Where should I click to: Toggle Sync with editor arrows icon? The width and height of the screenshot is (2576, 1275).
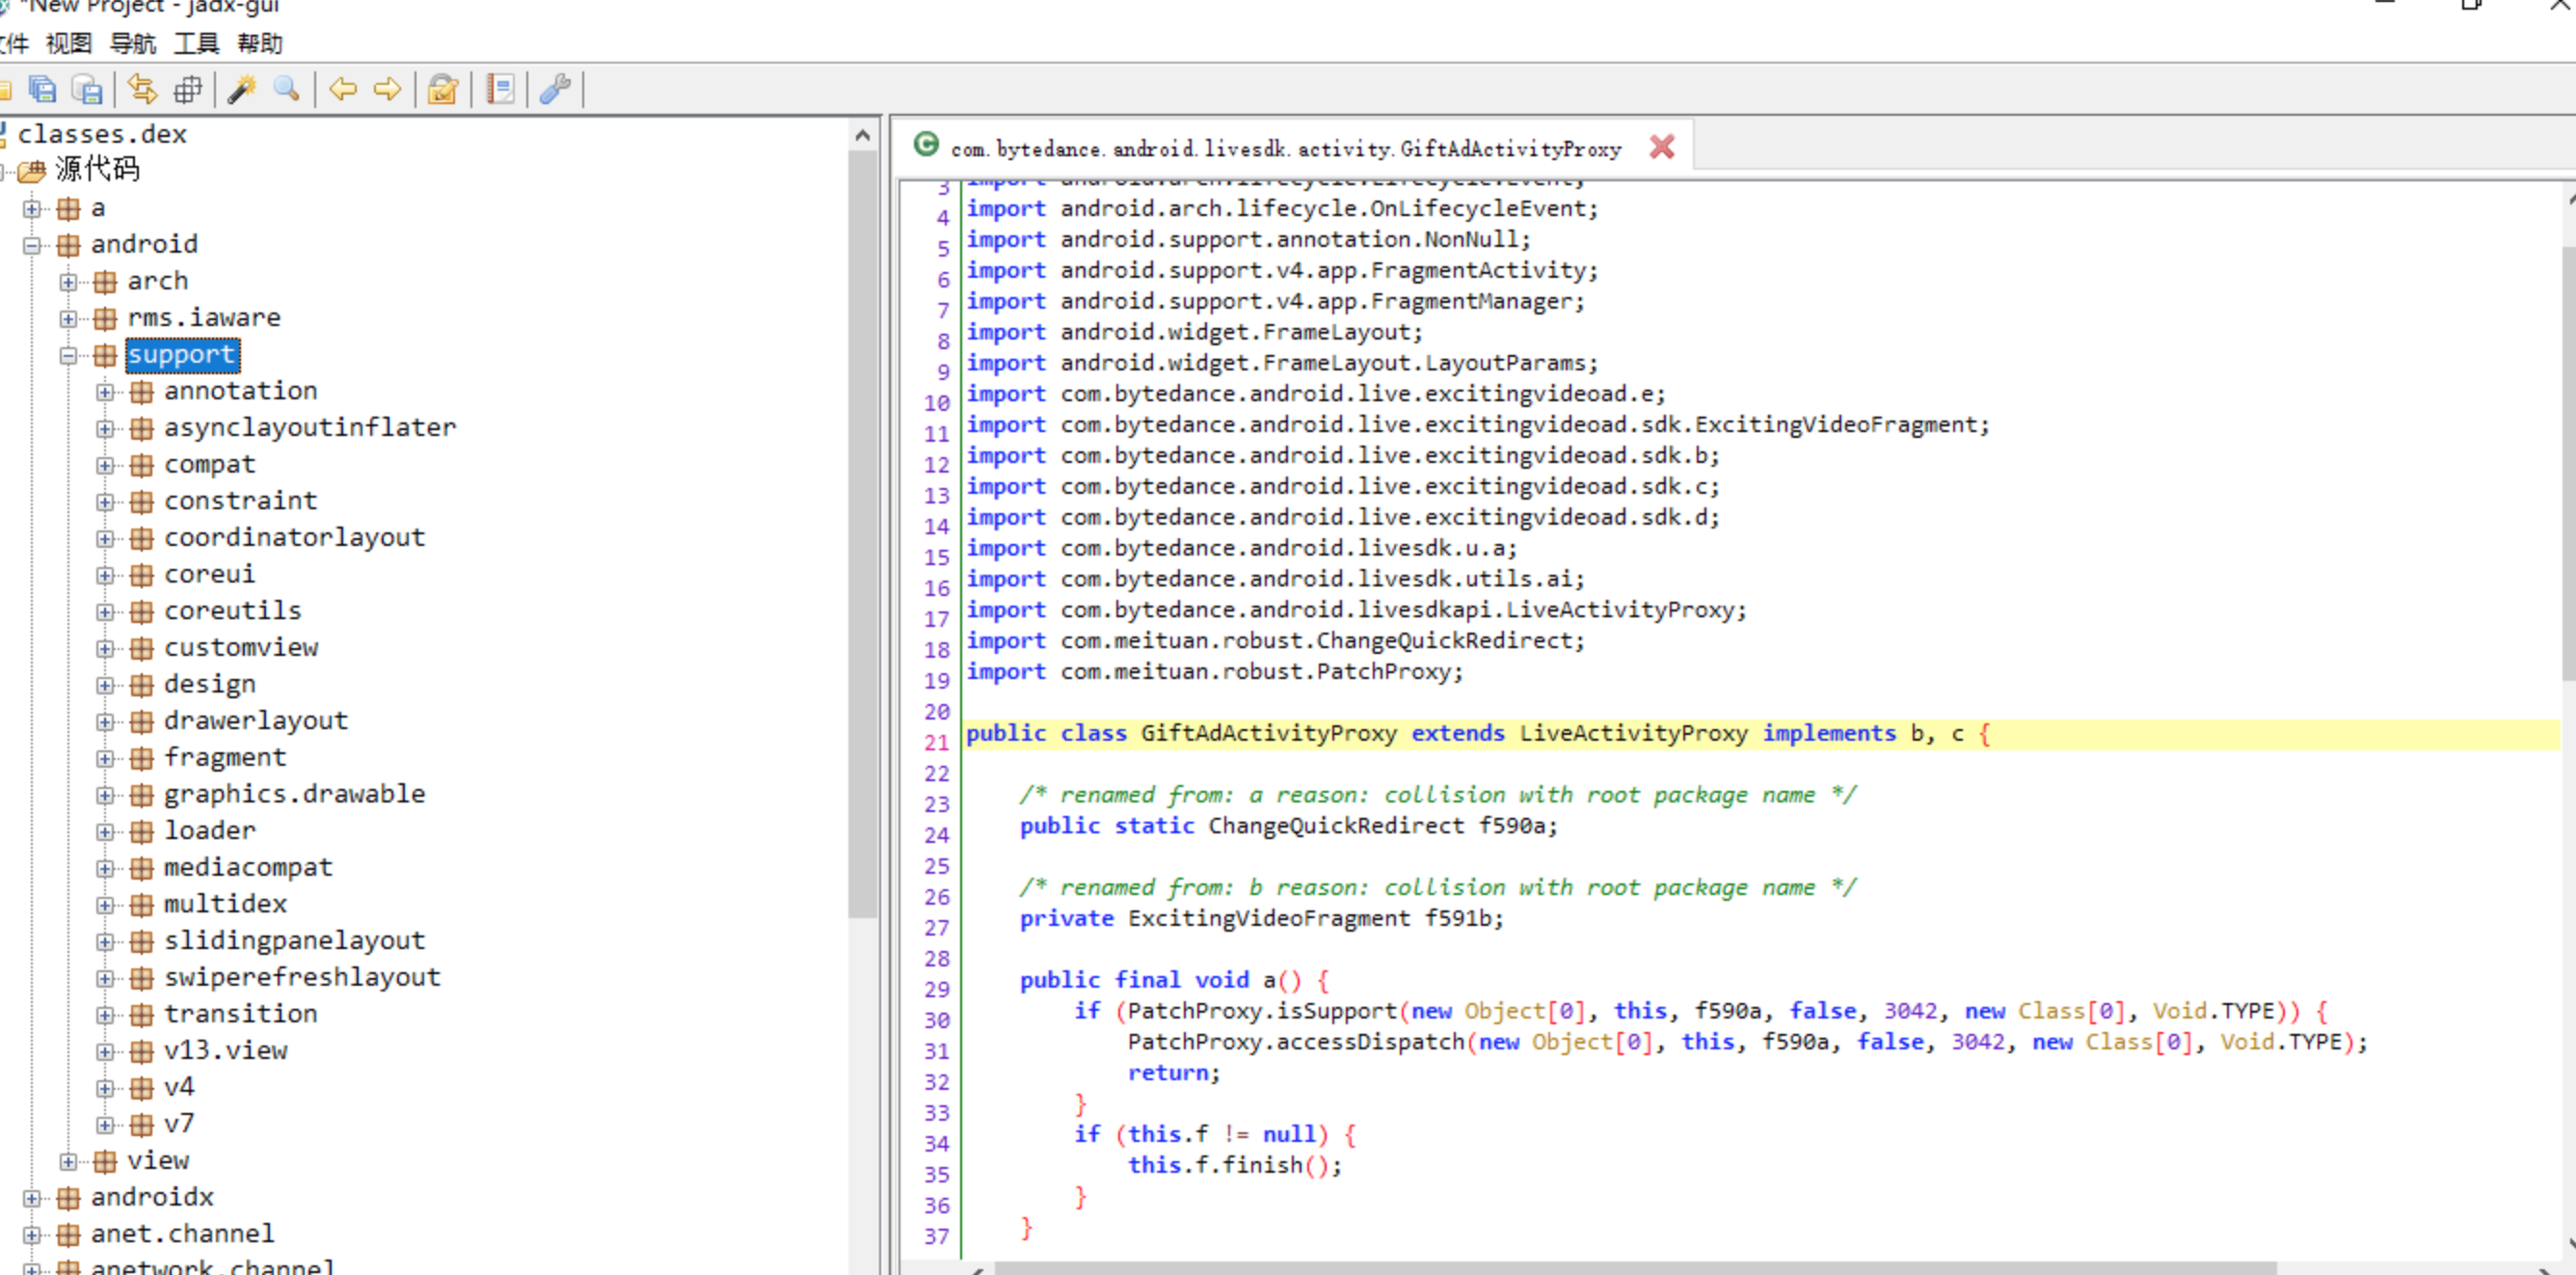coord(142,90)
